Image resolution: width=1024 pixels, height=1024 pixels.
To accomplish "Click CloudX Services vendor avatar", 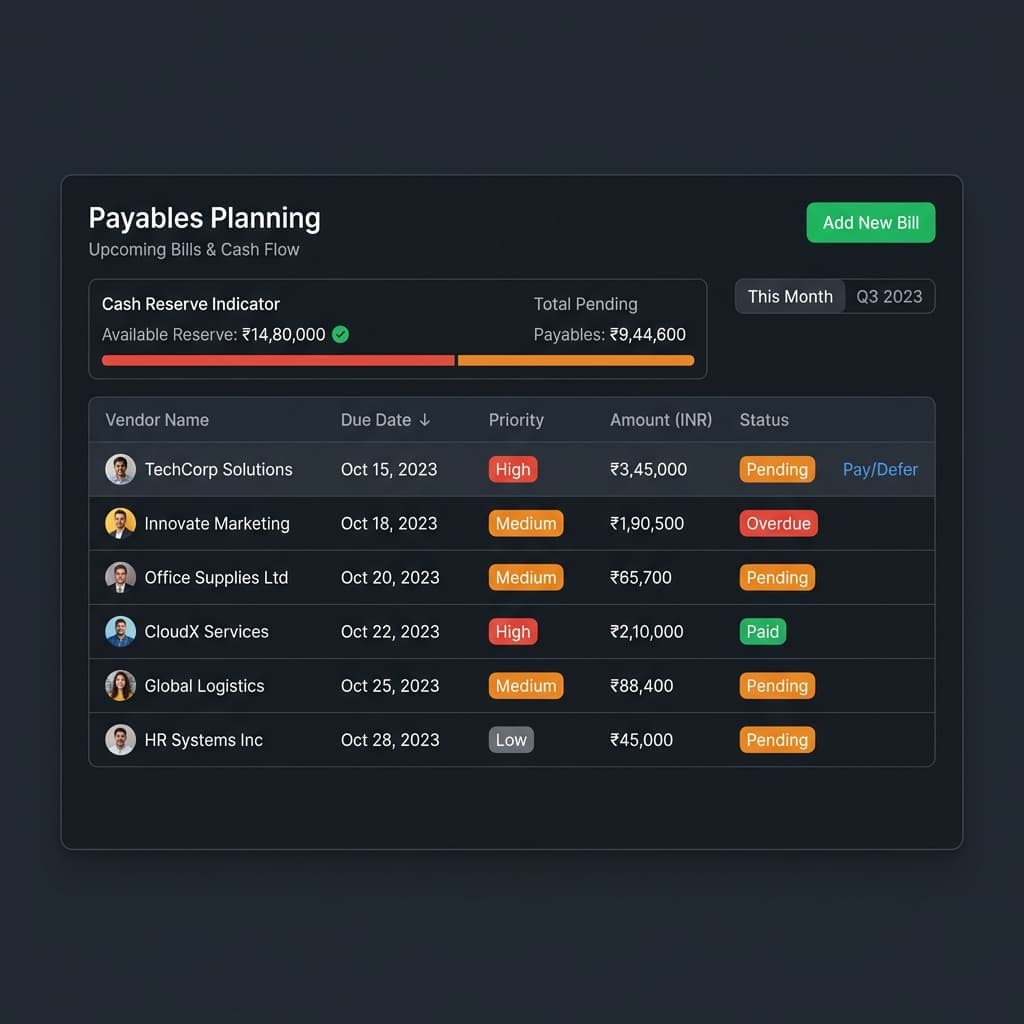I will tap(120, 632).
